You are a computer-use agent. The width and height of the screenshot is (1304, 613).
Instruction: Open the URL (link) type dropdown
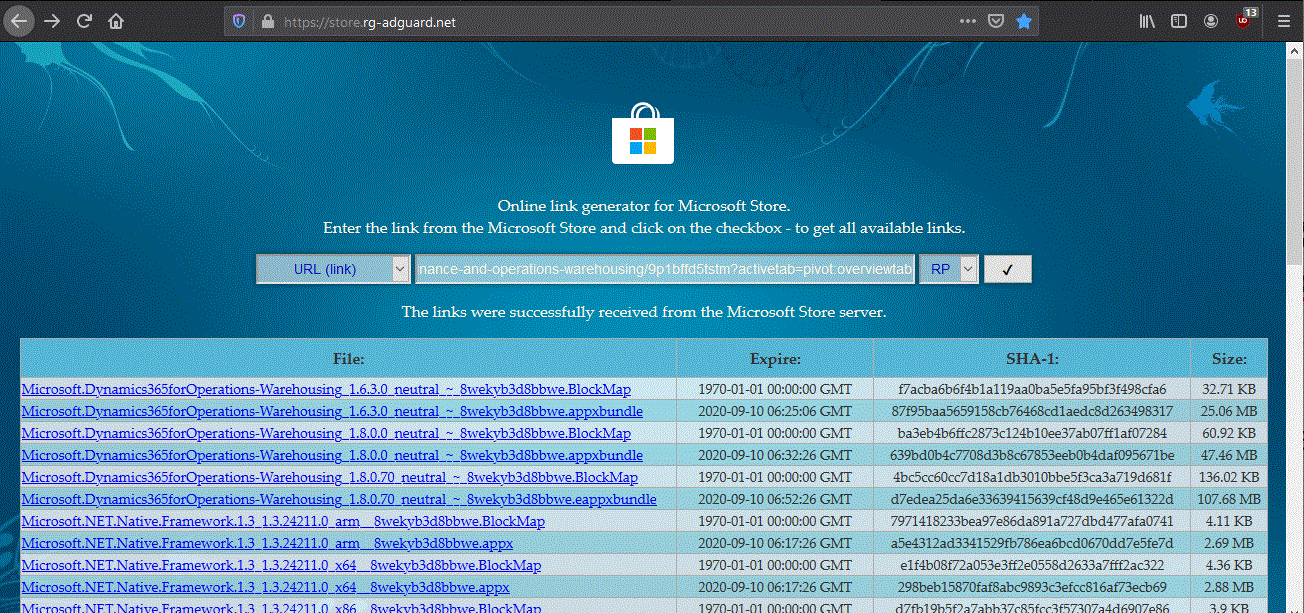pos(333,269)
